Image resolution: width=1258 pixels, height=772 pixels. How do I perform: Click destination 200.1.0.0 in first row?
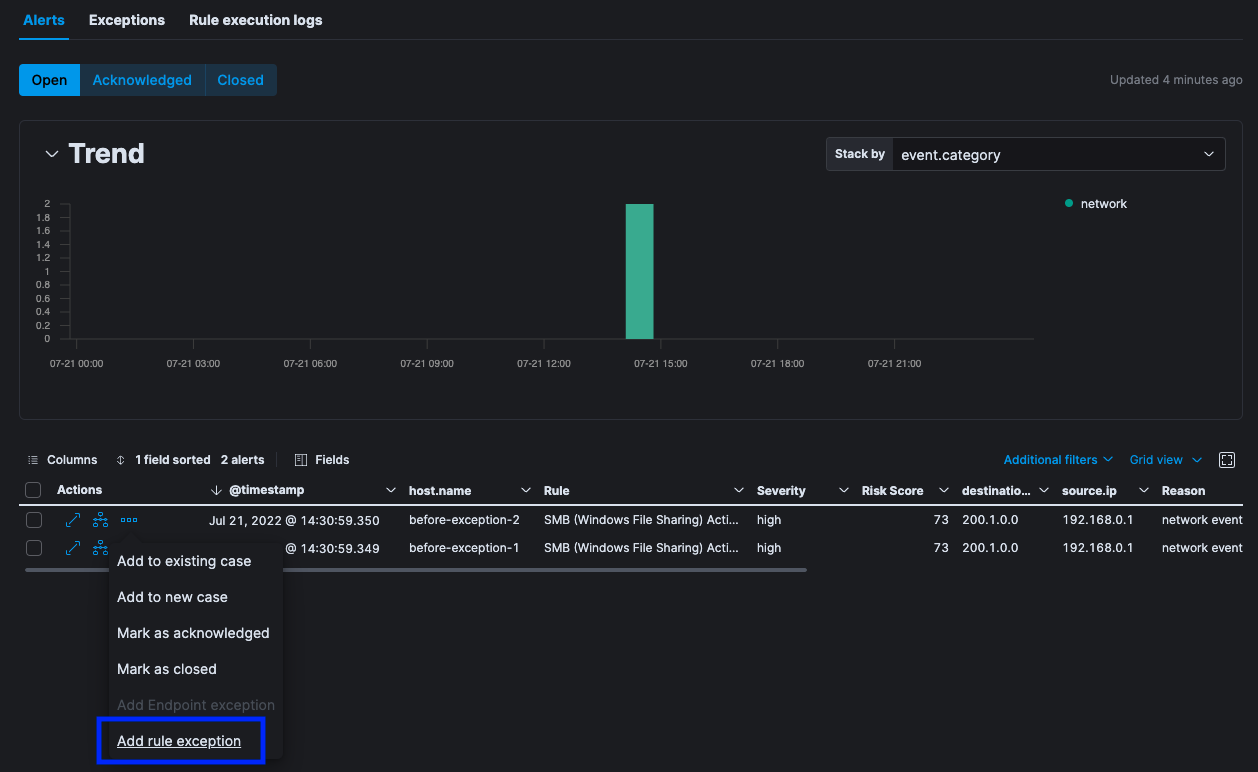click(990, 520)
